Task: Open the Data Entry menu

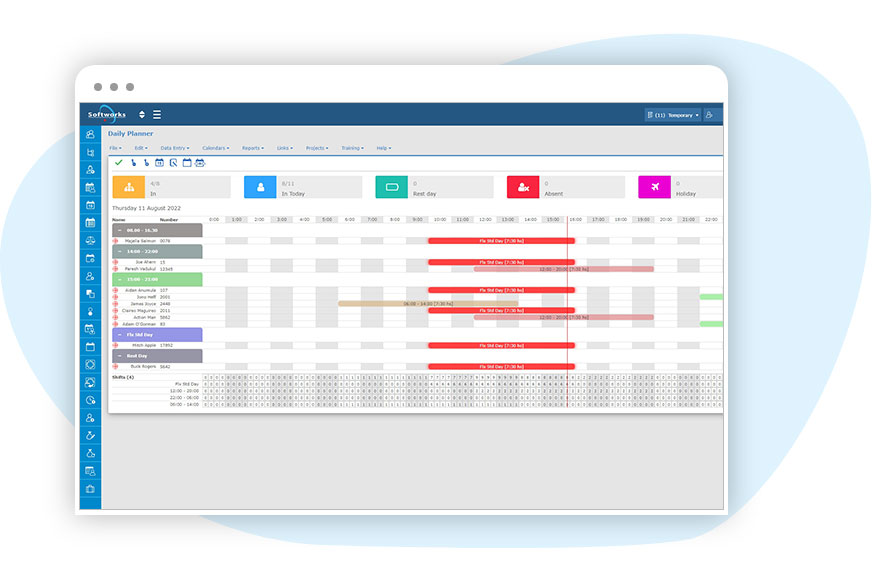Action: [175, 148]
